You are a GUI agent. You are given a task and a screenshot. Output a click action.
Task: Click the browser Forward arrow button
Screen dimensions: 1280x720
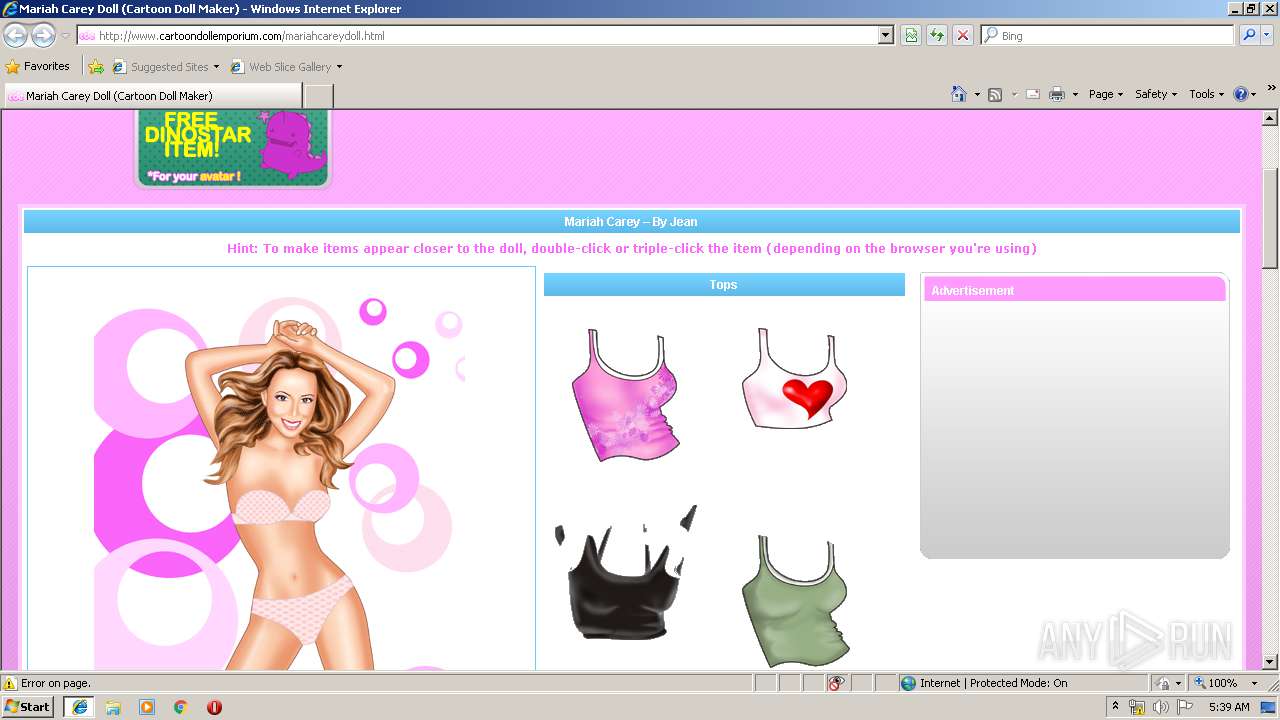pyautogui.click(x=43, y=36)
